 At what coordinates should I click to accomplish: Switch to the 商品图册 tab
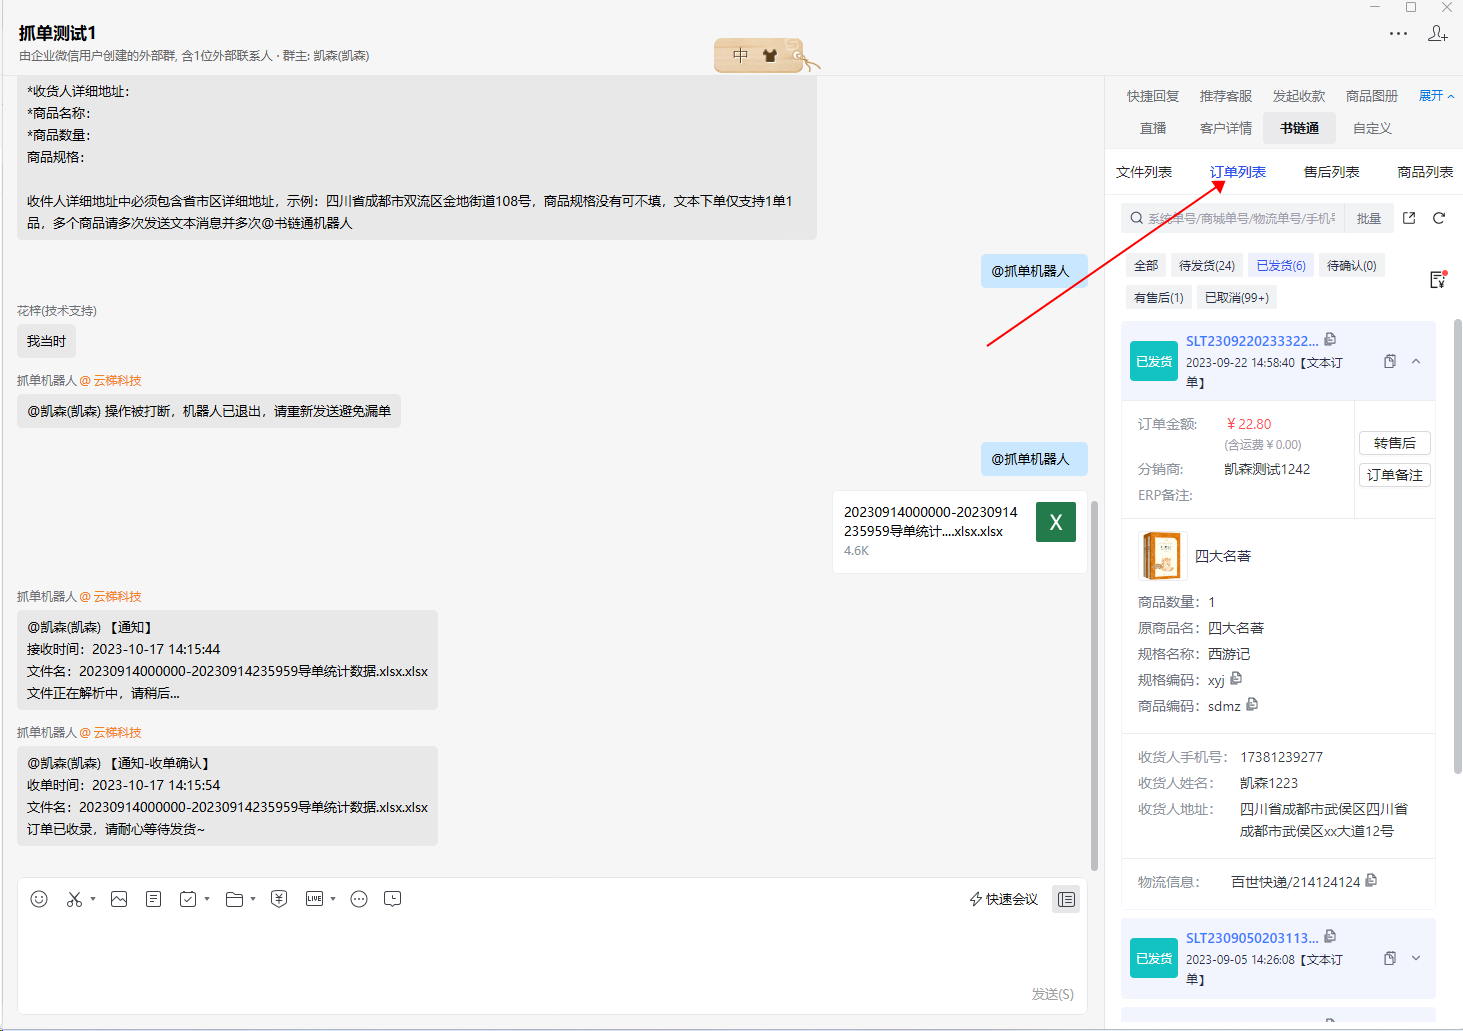1372,96
